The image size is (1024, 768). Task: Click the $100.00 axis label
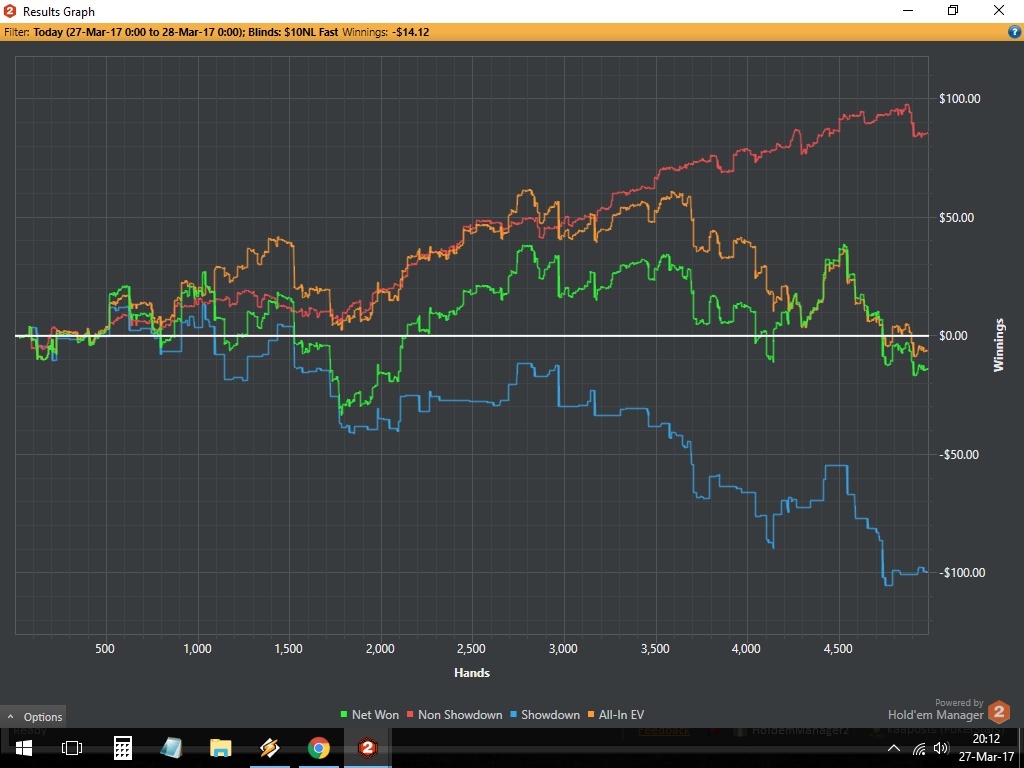point(959,99)
